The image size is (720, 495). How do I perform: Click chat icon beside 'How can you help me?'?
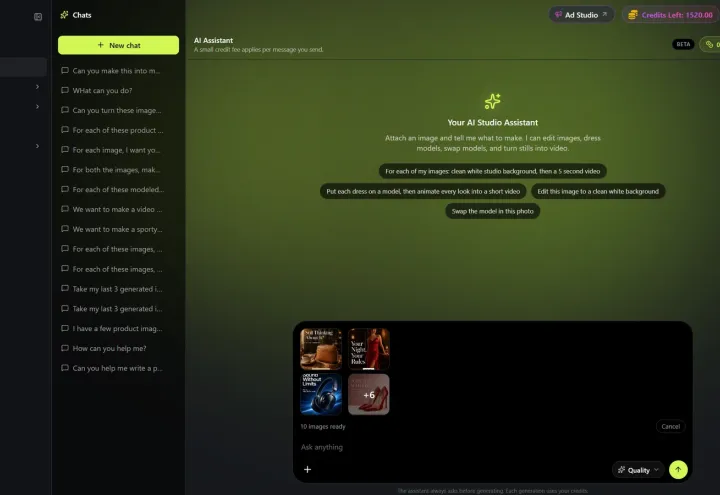(65, 348)
